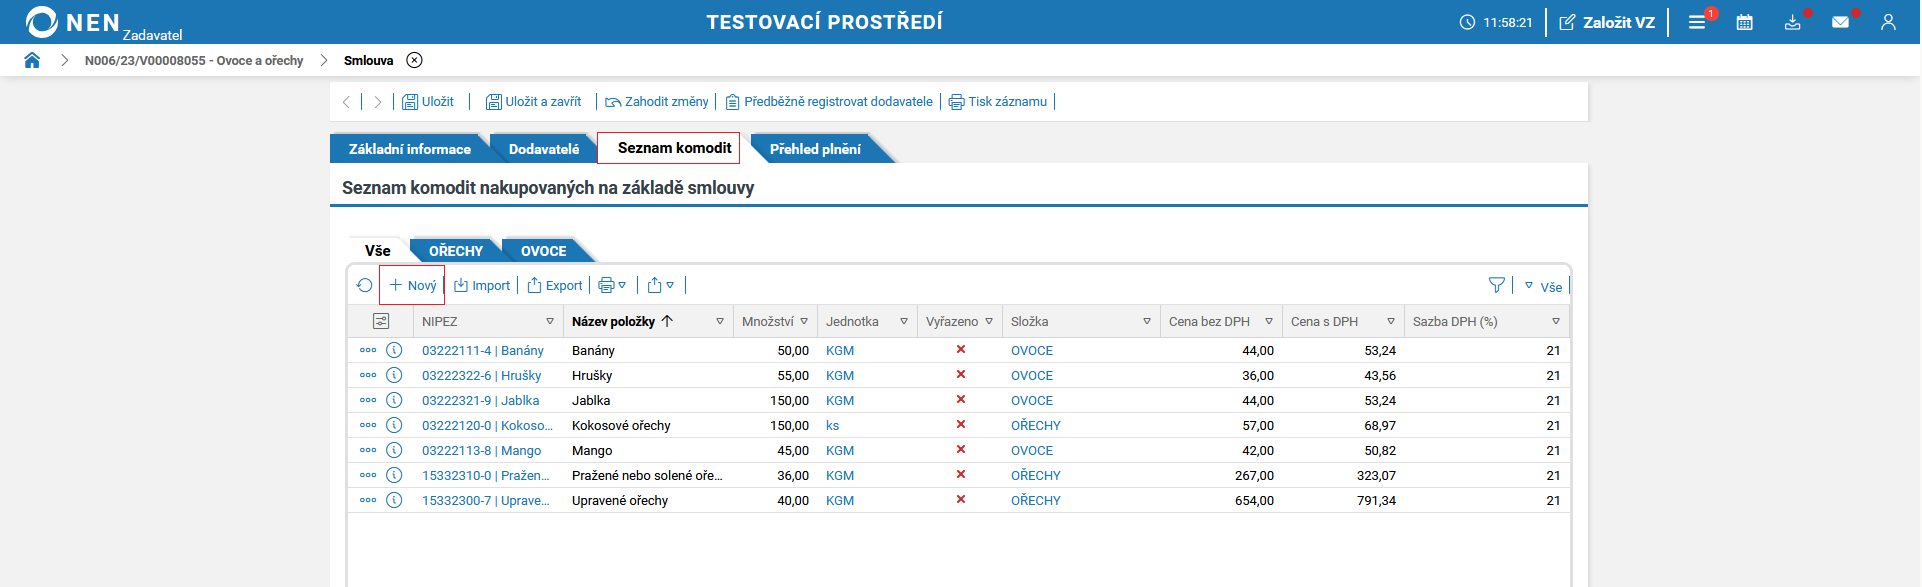Click Uložit a zavřít
Image resolution: width=1922 pixels, height=587 pixels.
533,102
